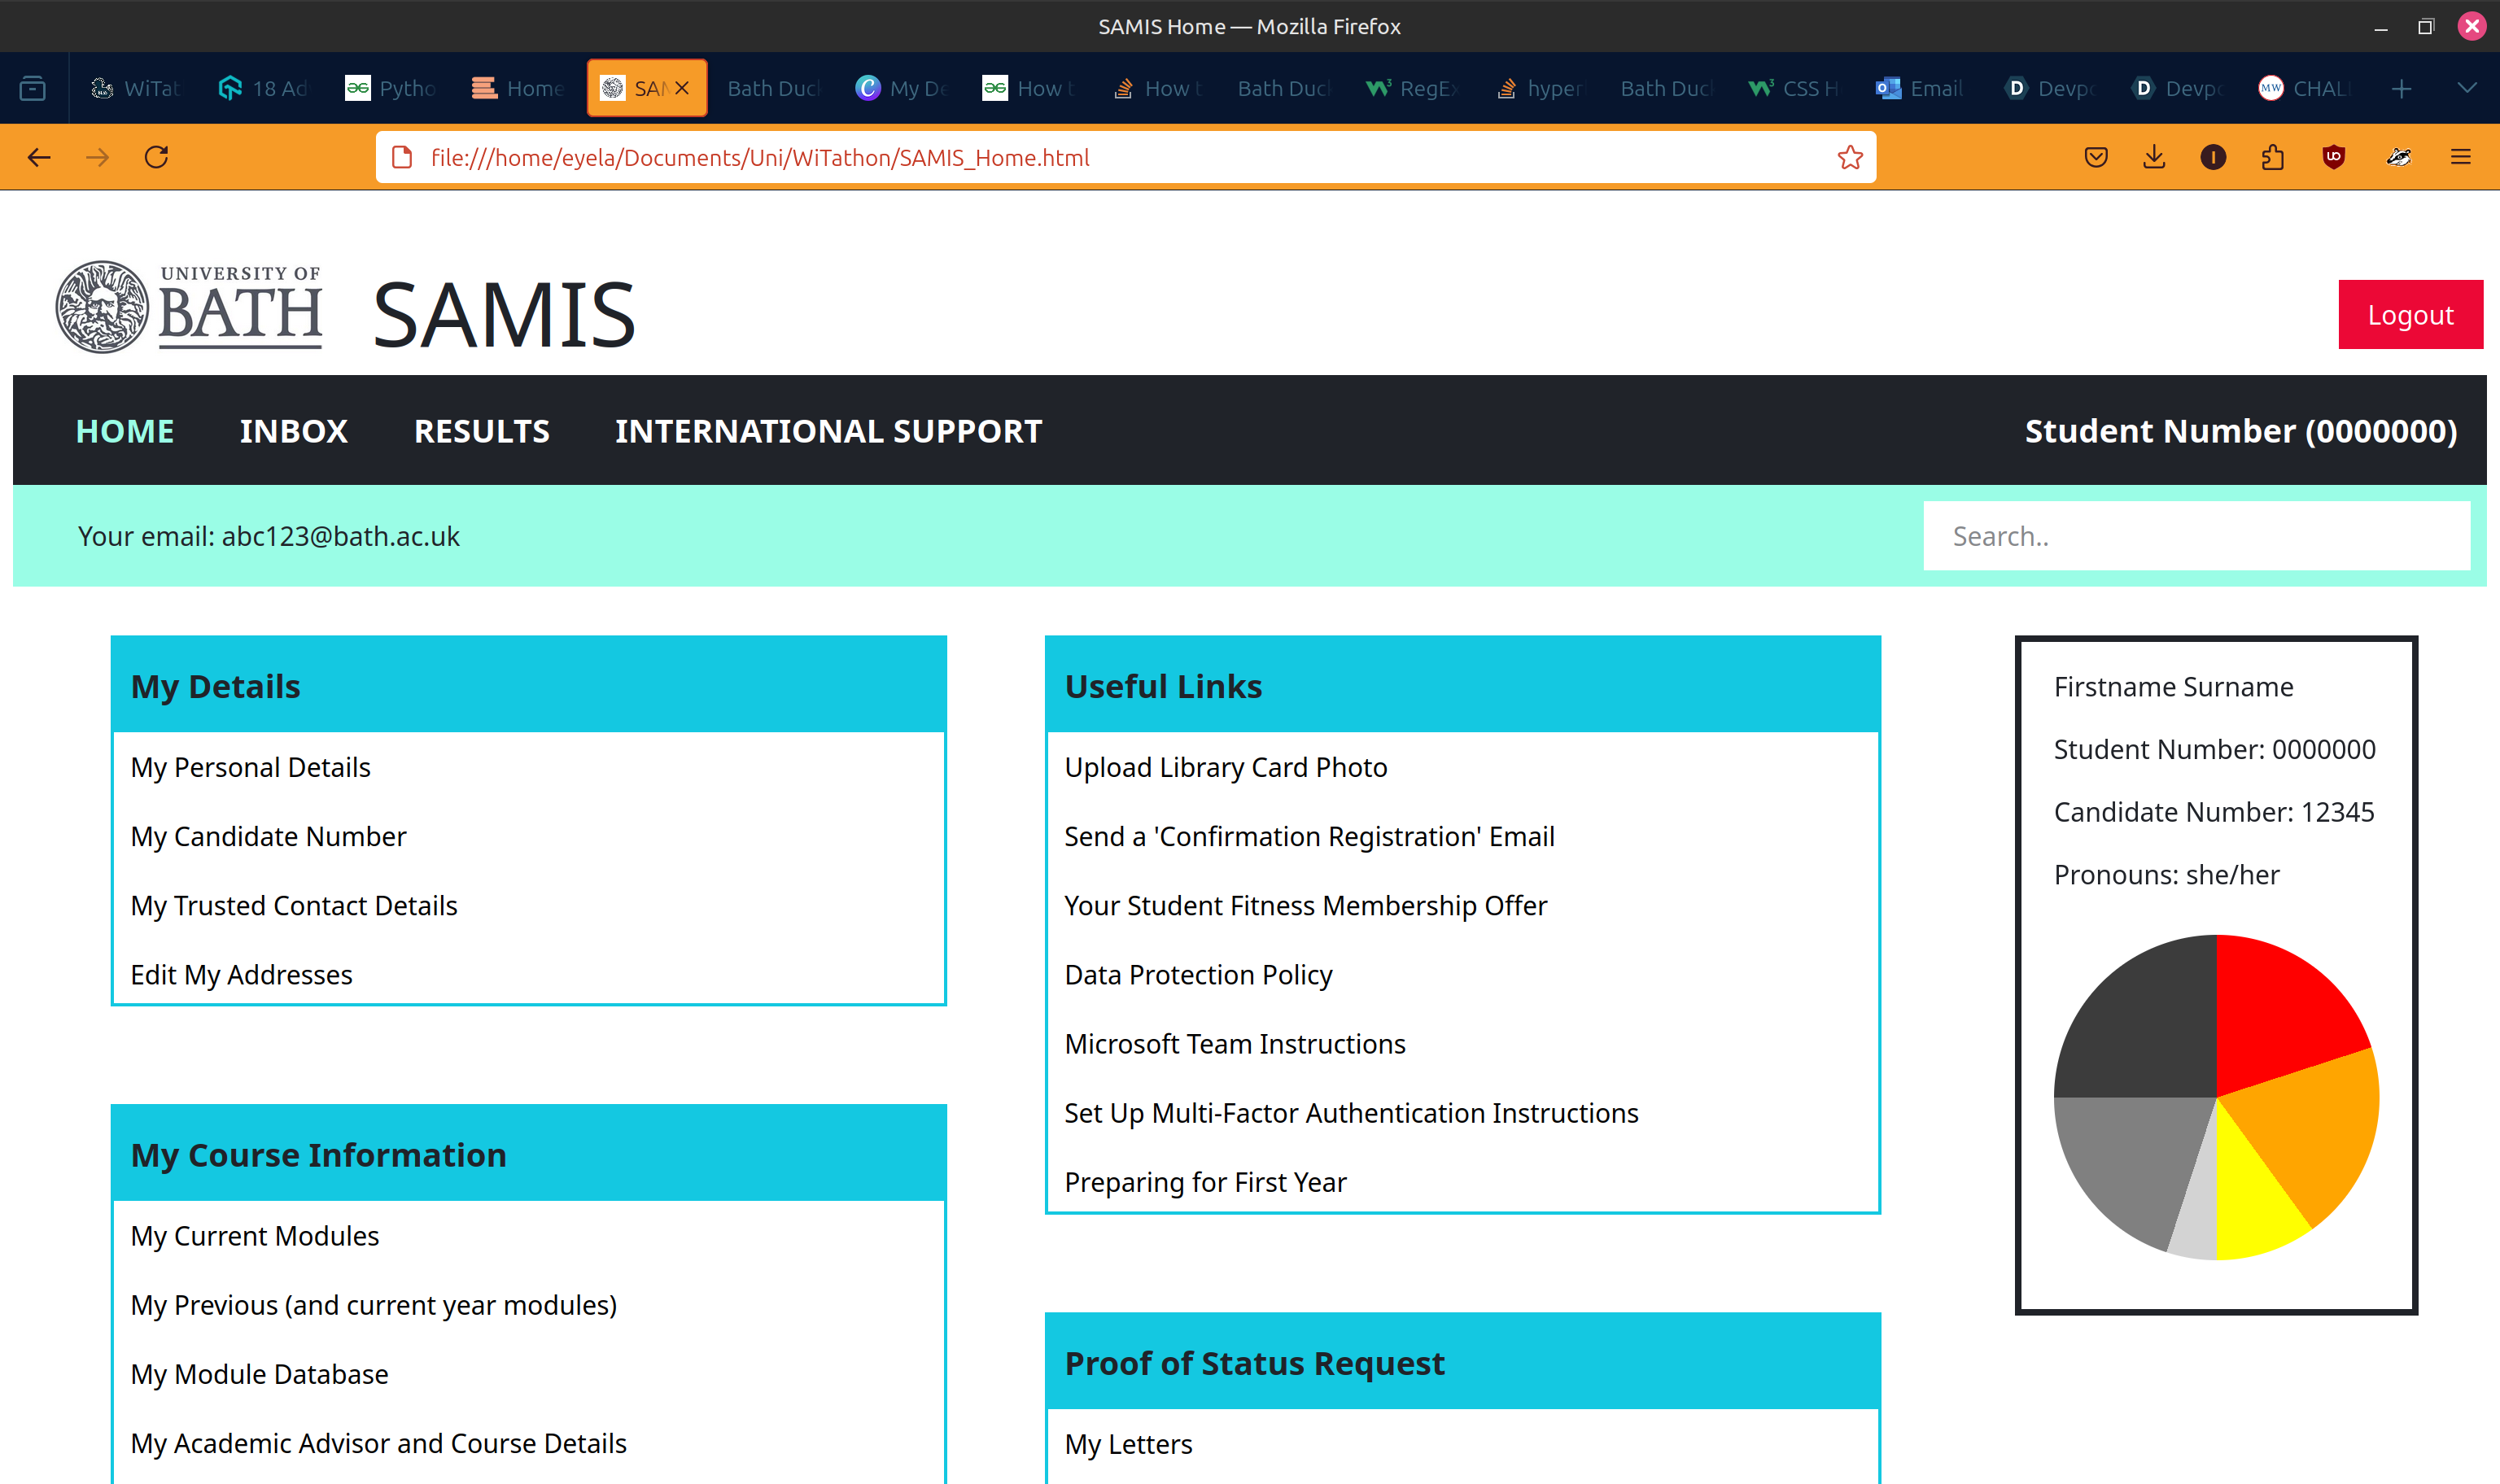Click the Save to Pocket icon
Screen dimensions: 2500x1484
pyautogui.click(x=2096, y=157)
